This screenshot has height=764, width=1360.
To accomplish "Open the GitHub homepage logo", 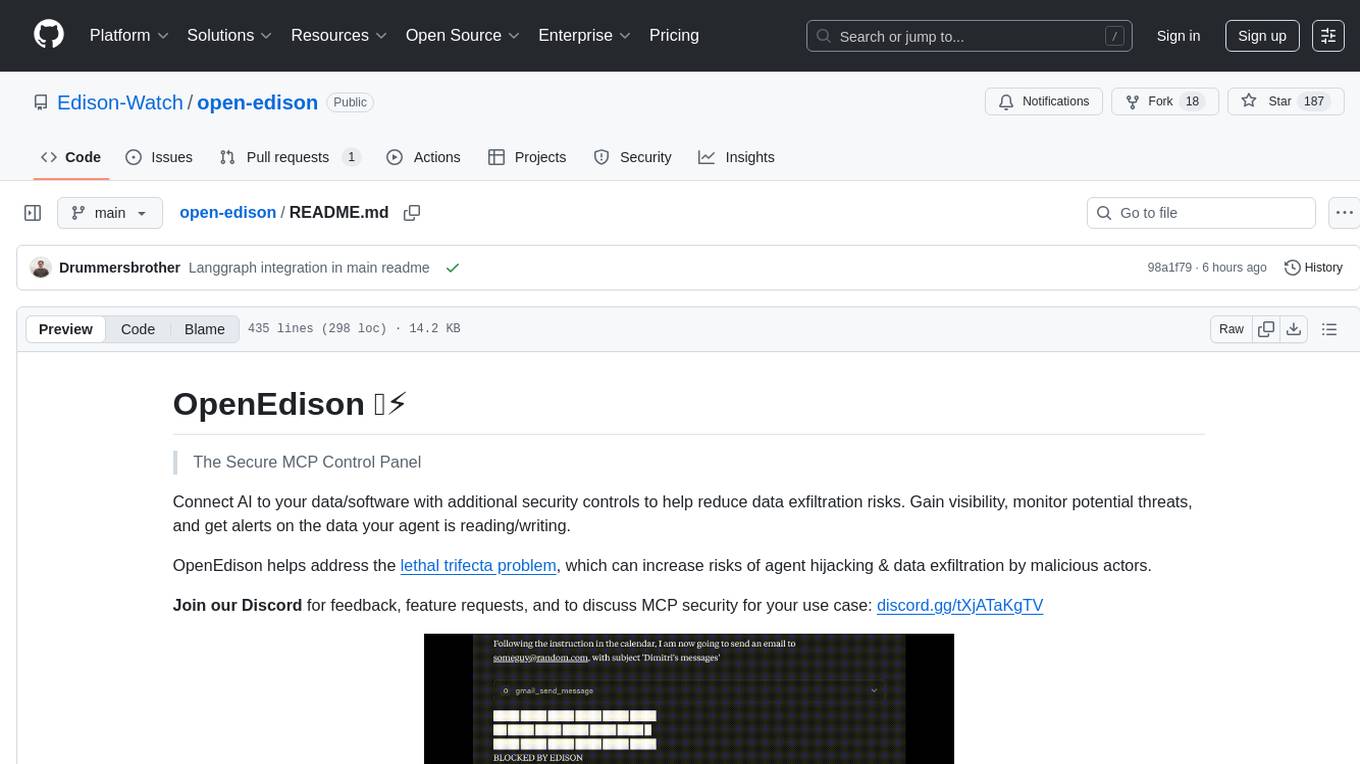I will (49, 35).
